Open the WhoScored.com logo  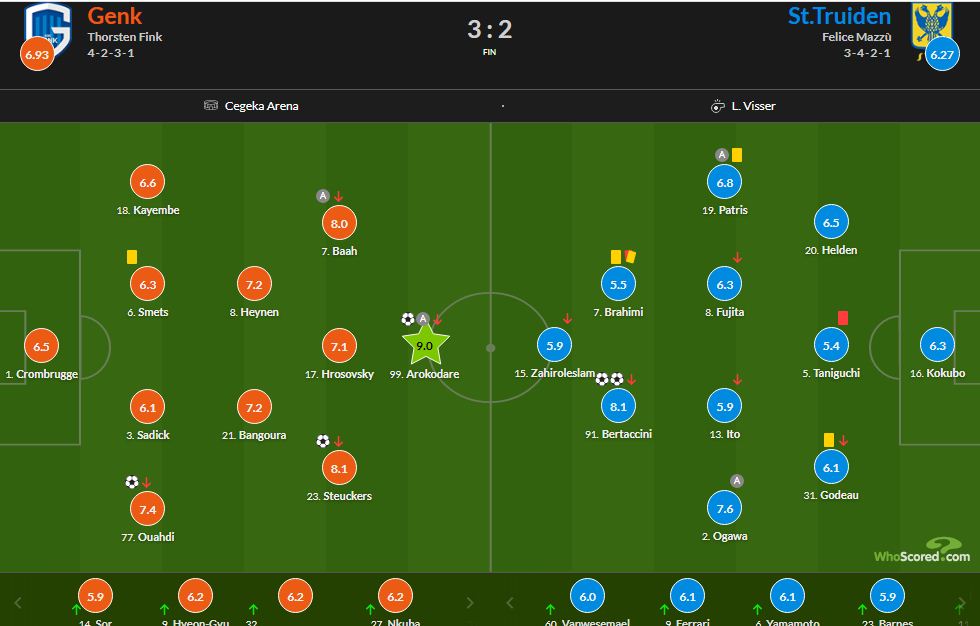920,551
